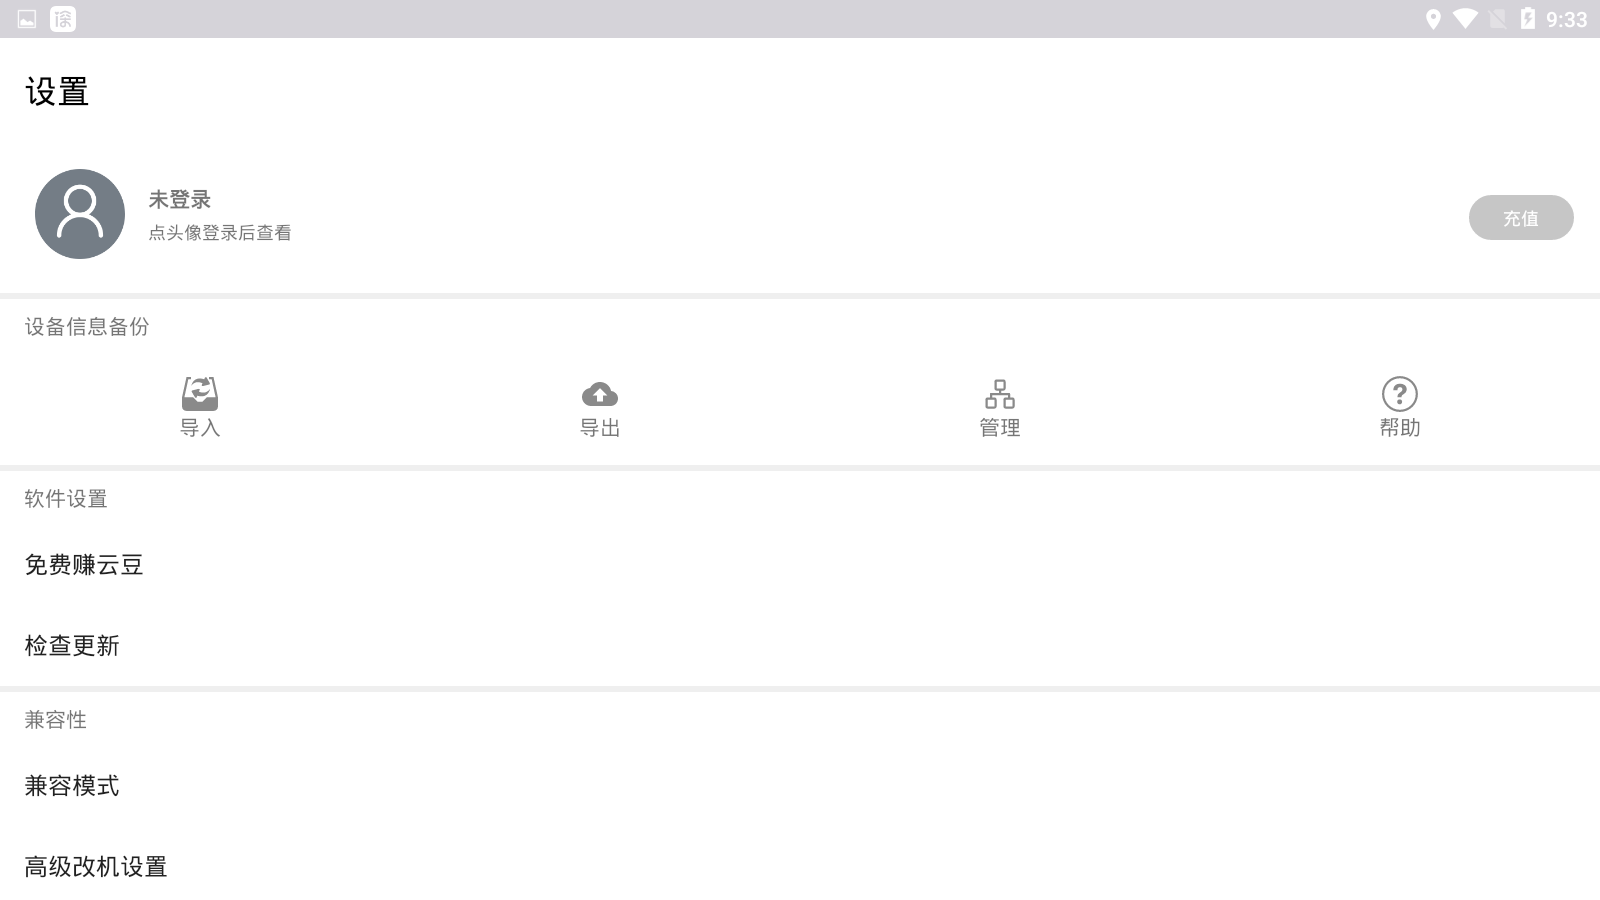Open 兼容模式 setting
The image size is (1600, 900).
[x=800, y=786]
